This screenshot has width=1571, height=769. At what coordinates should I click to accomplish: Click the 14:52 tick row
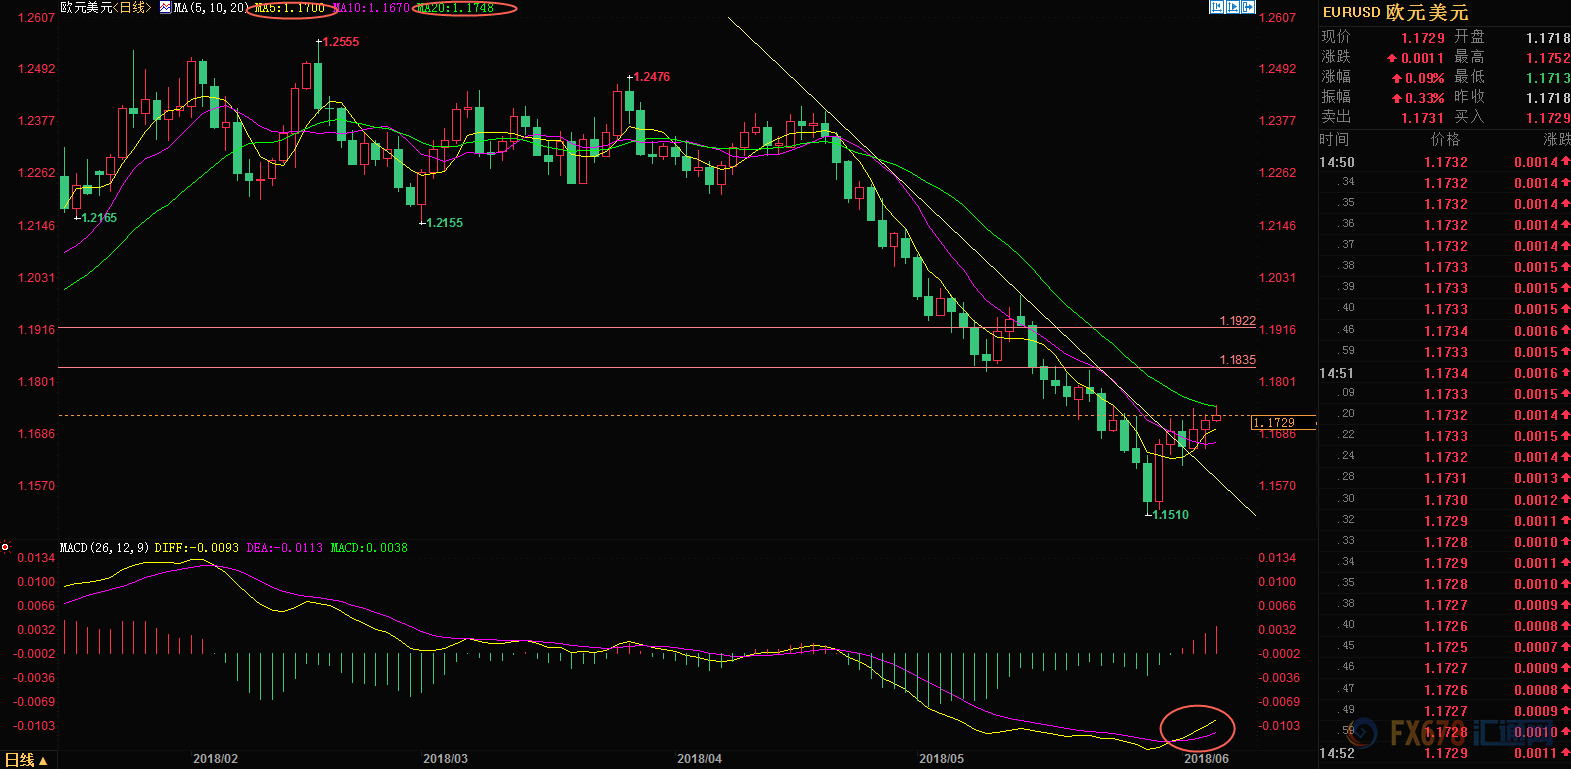pos(1445,753)
